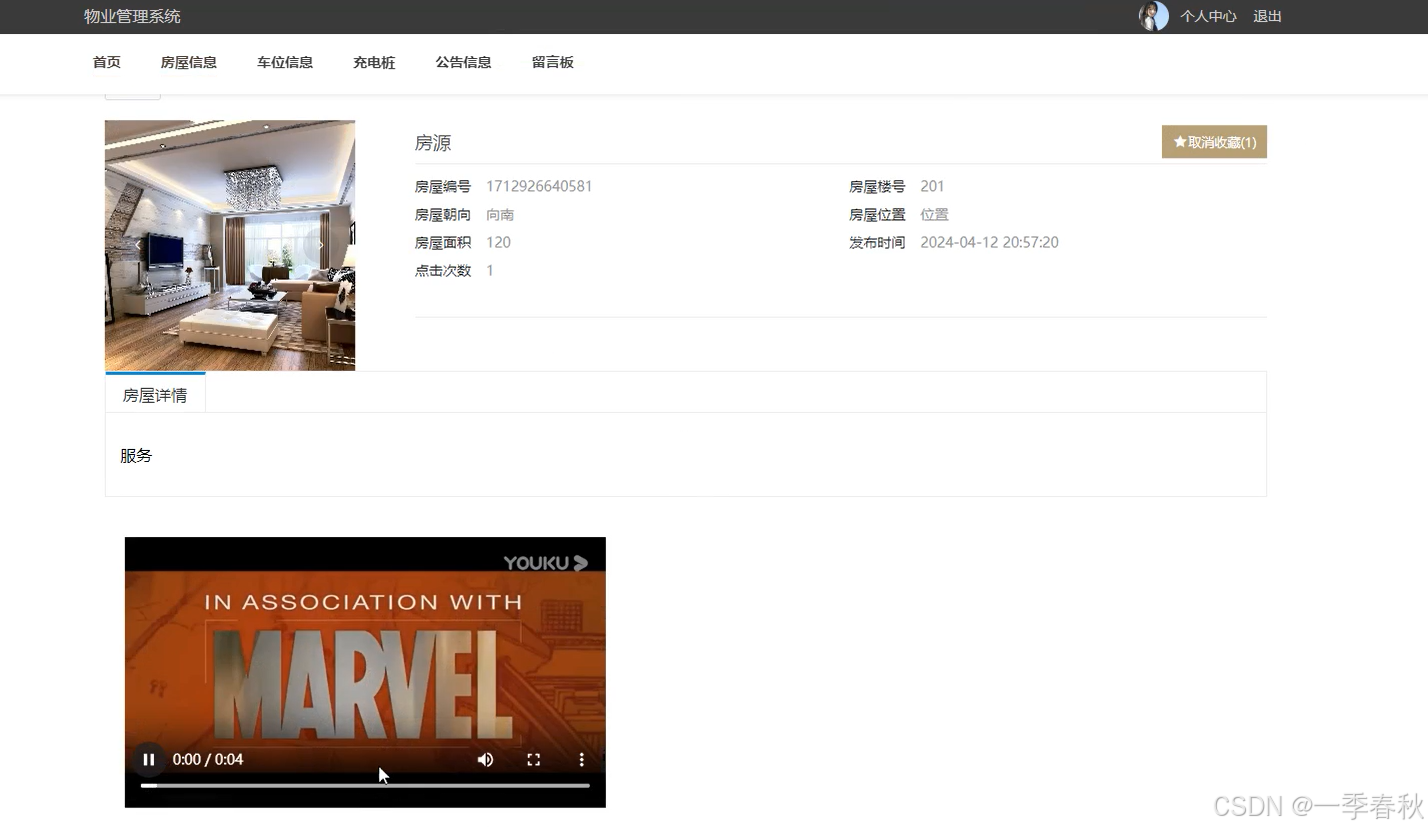Screen dimensions: 1428x832
Task: Click the 位置 value beside 房屋位置
Action: pos(934,214)
